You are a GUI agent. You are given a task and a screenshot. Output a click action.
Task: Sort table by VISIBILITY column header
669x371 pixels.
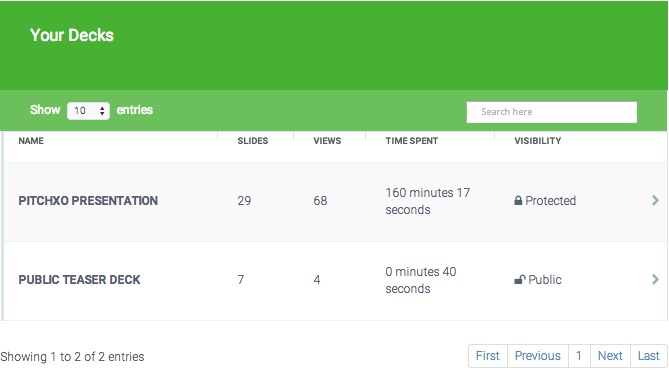coord(538,141)
